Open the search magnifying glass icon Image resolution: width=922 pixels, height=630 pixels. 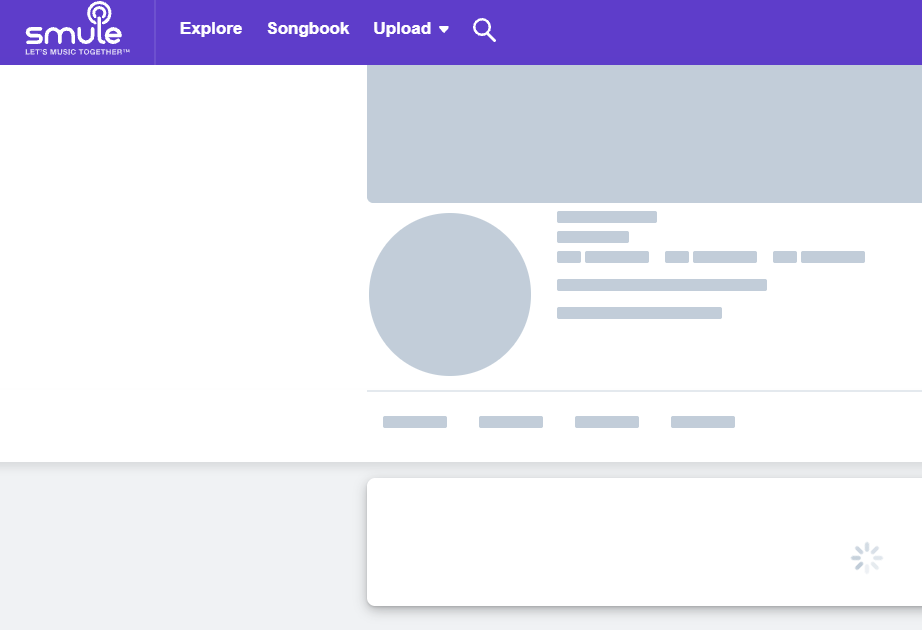[x=484, y=30]
